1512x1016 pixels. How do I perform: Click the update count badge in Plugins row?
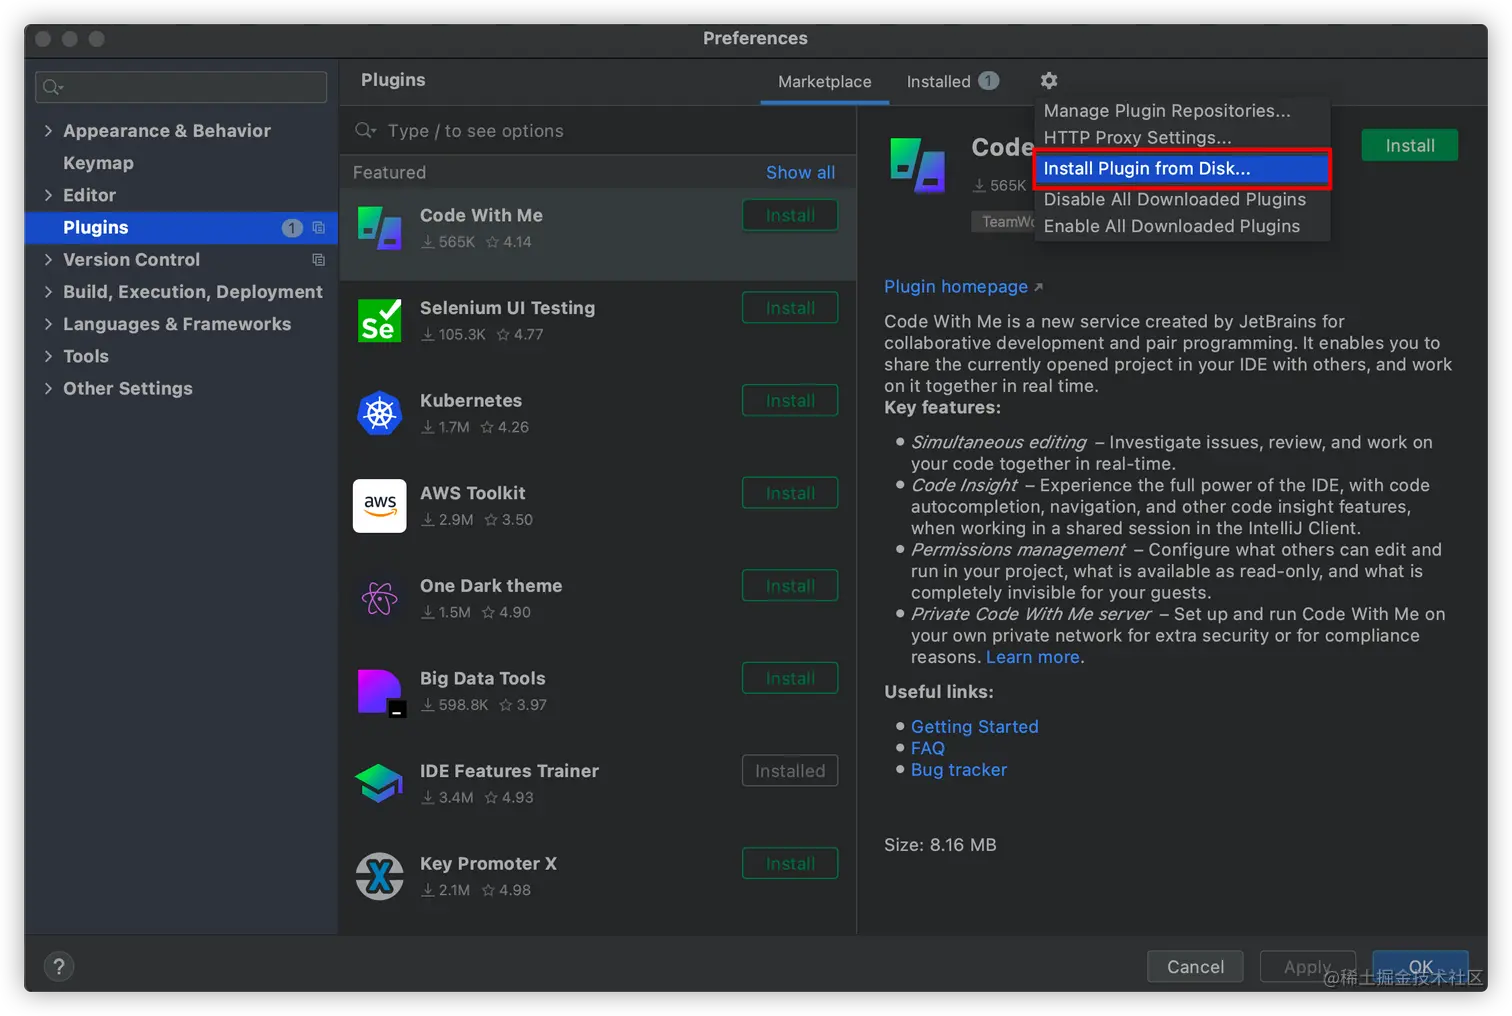click(292, 228)
